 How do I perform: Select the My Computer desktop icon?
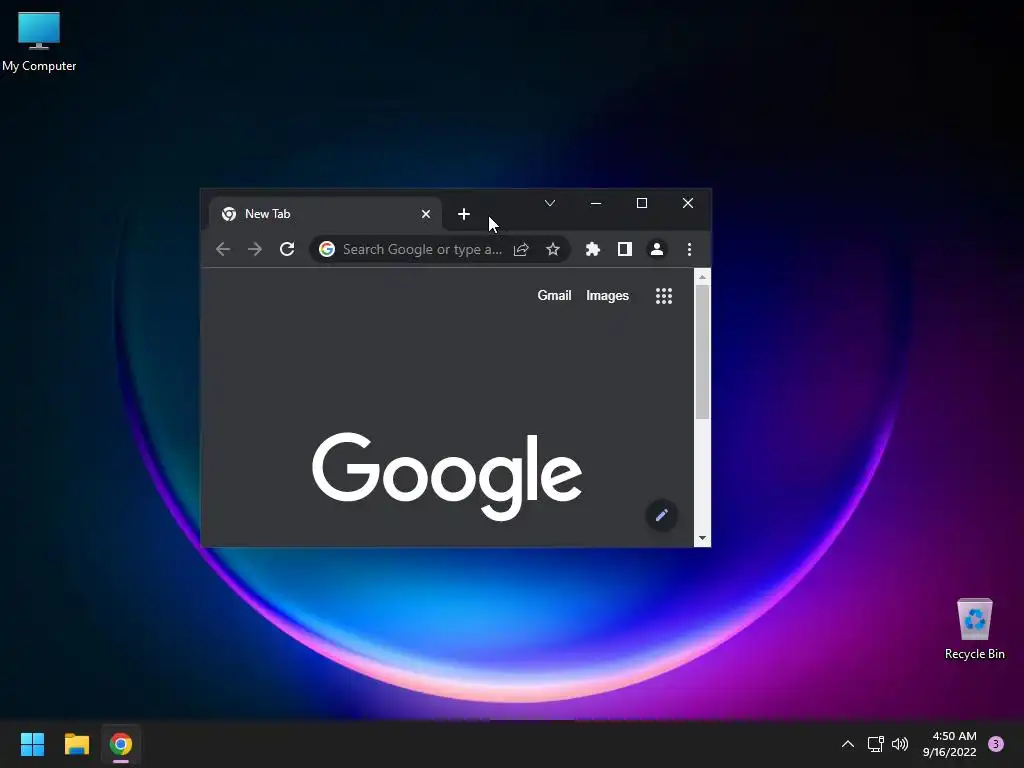tap(39, 41)
